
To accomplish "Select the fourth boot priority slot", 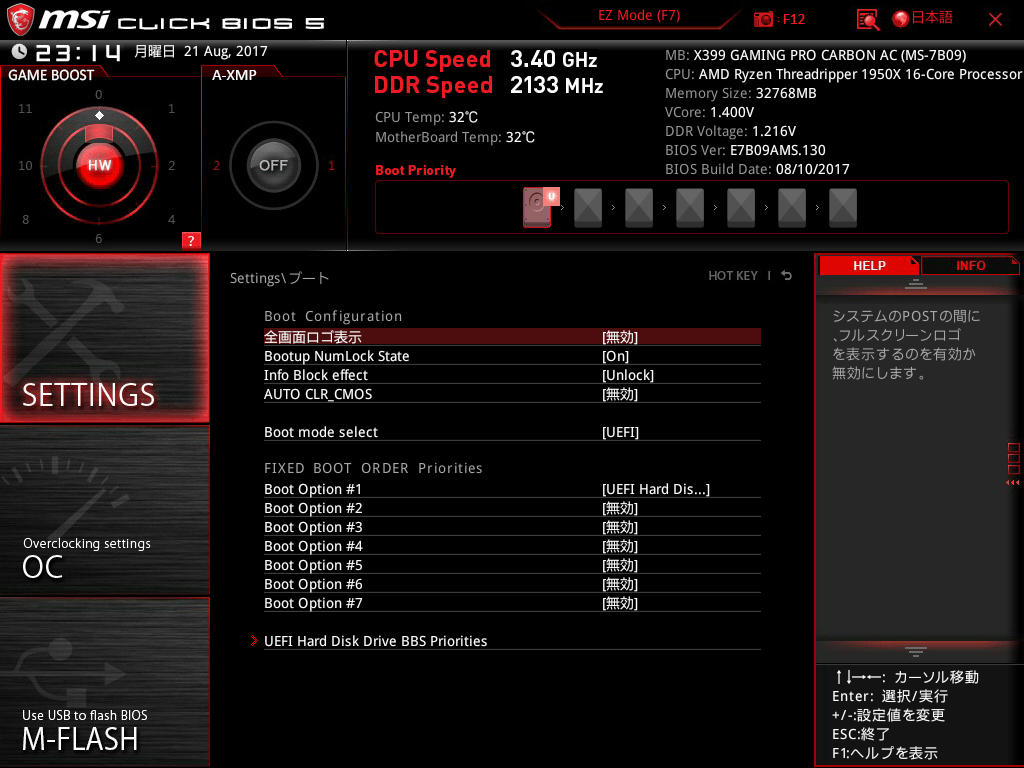I will pos(690,208).
